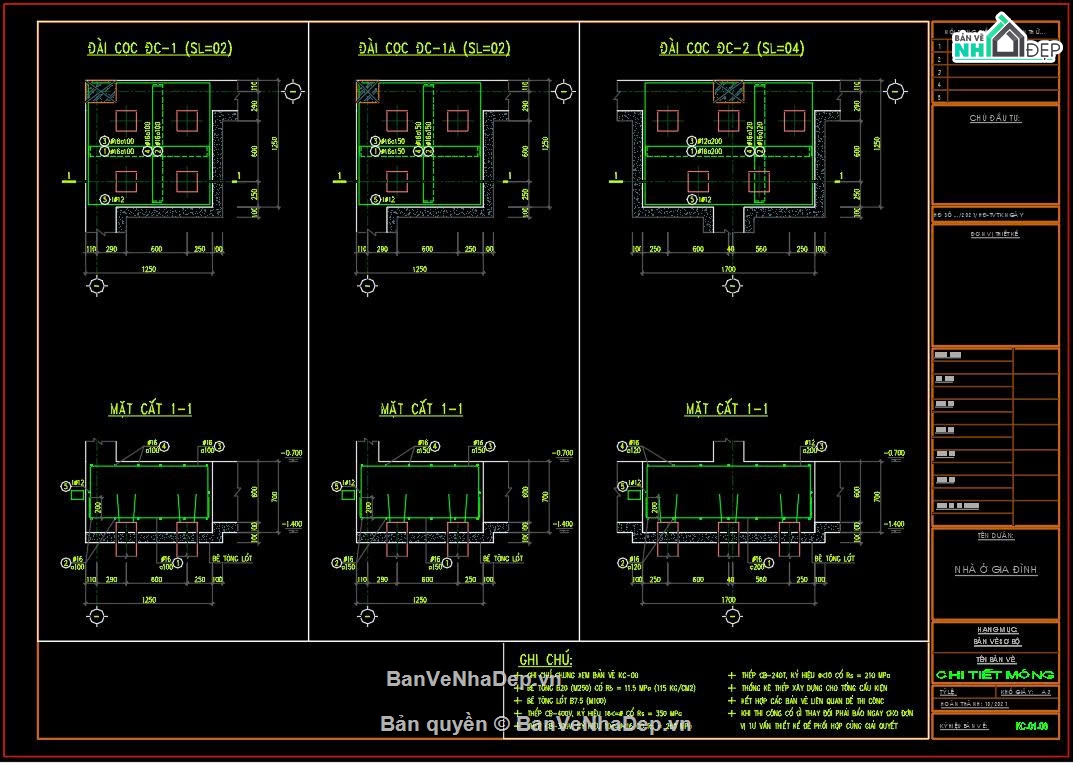Click the axis bubble right of ĐC-1 plan
1073x763 pixels.
coord(292,92)
